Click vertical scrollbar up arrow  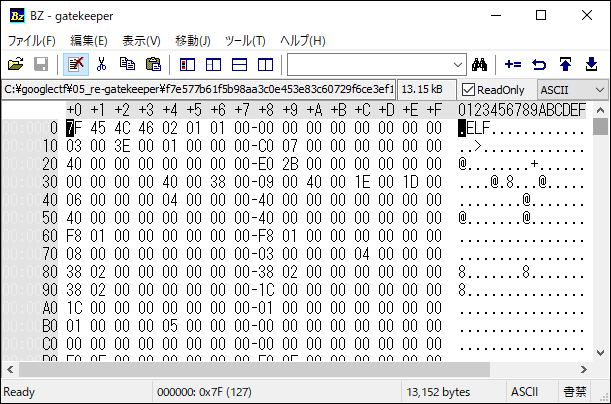point(600,110)
